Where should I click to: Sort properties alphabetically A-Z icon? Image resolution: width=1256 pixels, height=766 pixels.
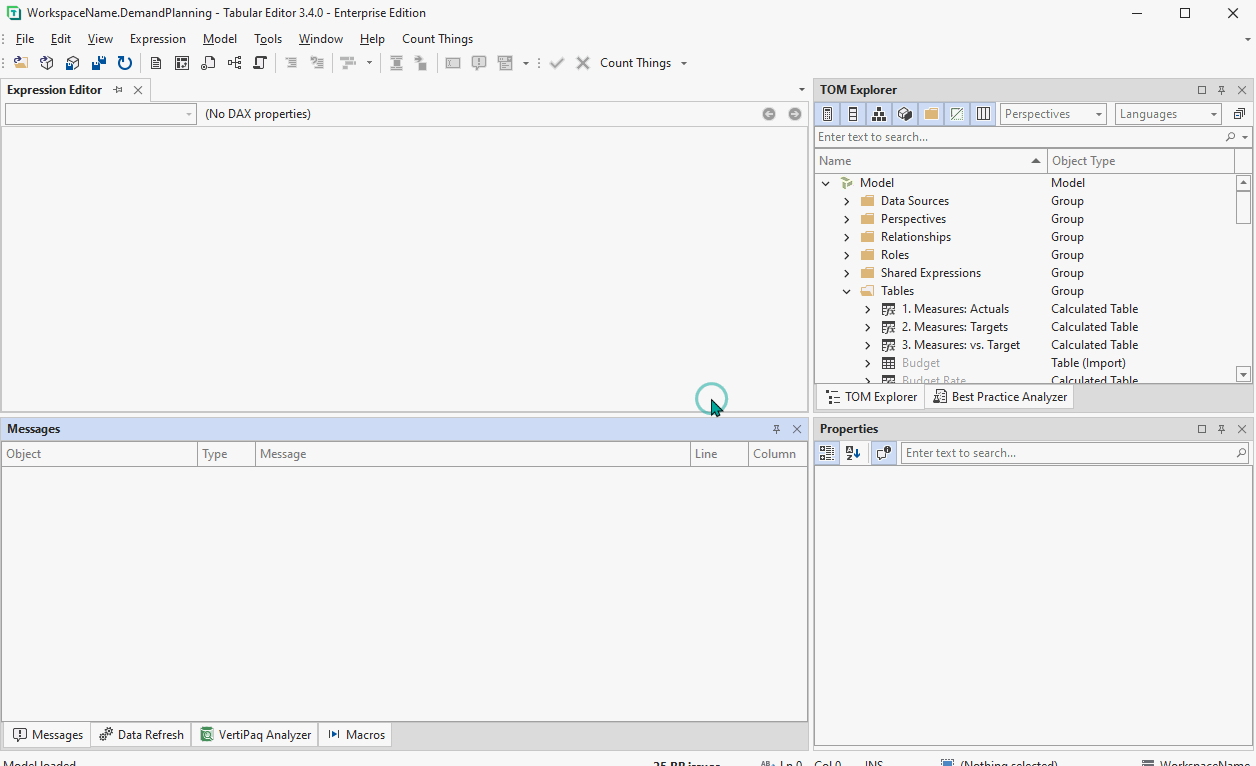tap(853, 453)
